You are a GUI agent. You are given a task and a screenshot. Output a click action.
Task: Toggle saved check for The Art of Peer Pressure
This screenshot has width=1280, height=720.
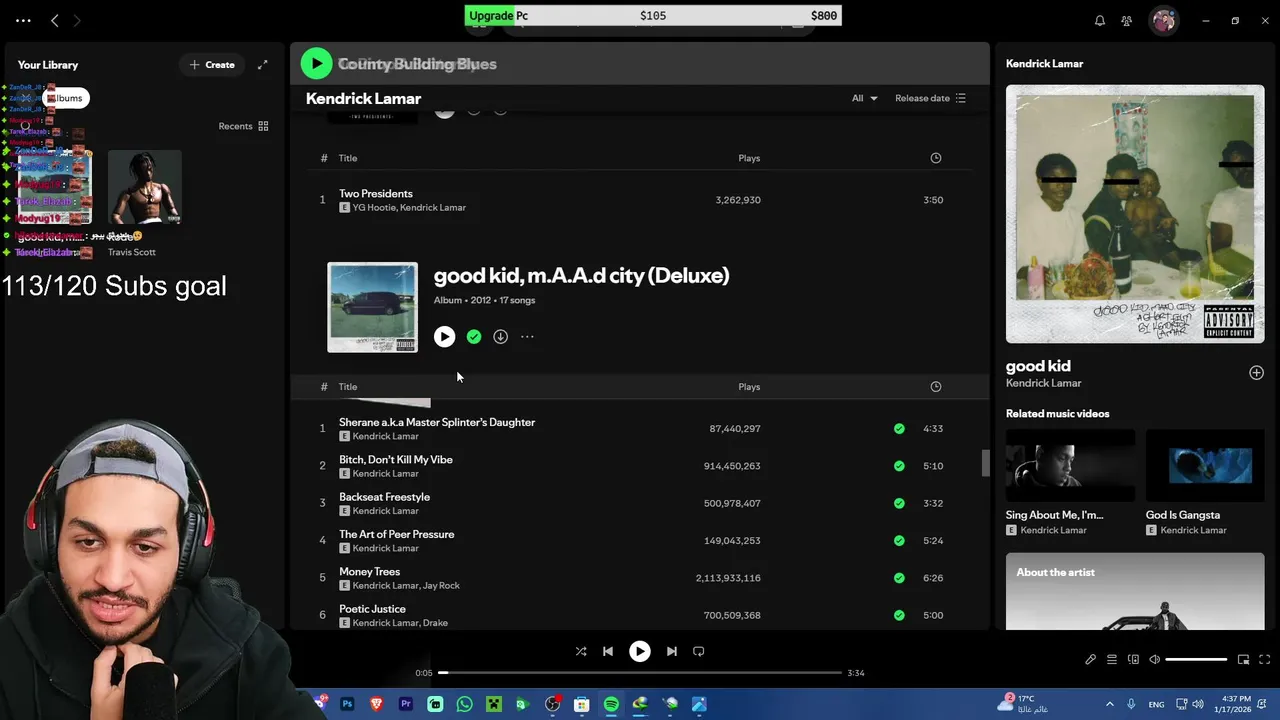(899, 541)
